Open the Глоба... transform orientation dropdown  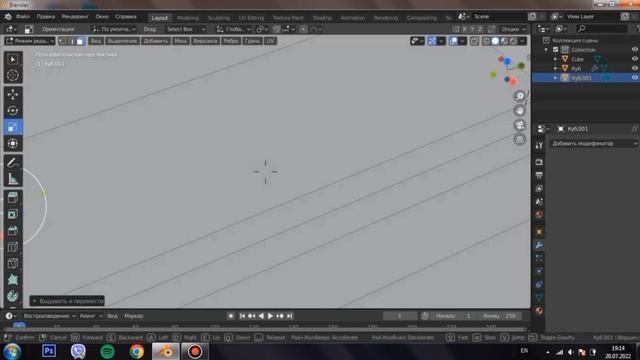click(233, 29)
